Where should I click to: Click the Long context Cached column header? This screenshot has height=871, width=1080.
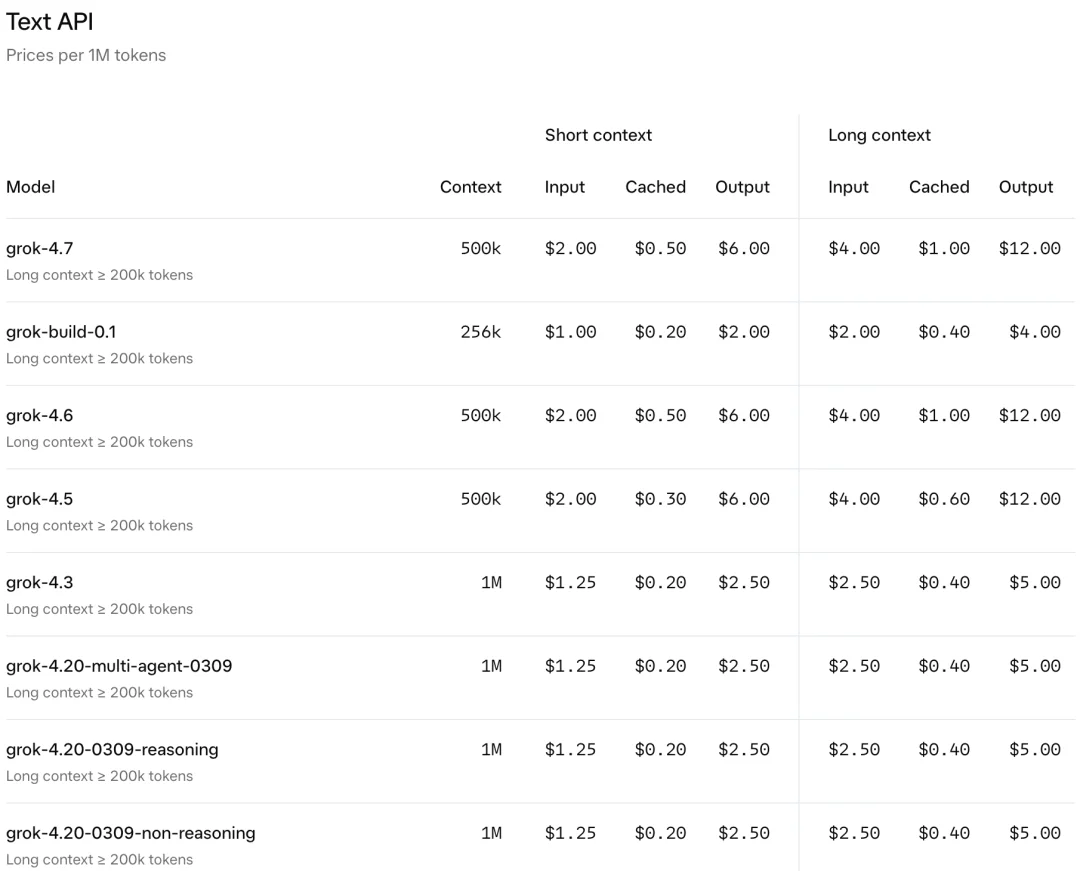[x=939, y=187]
